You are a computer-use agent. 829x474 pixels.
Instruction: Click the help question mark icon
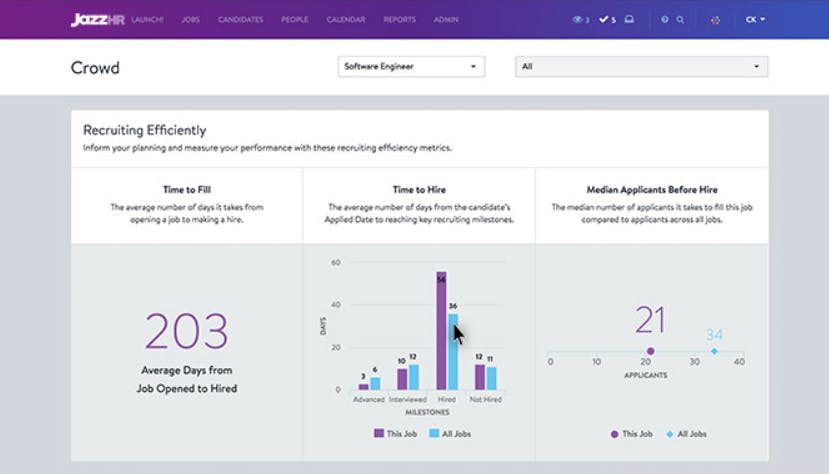click(x=665, y=20)
